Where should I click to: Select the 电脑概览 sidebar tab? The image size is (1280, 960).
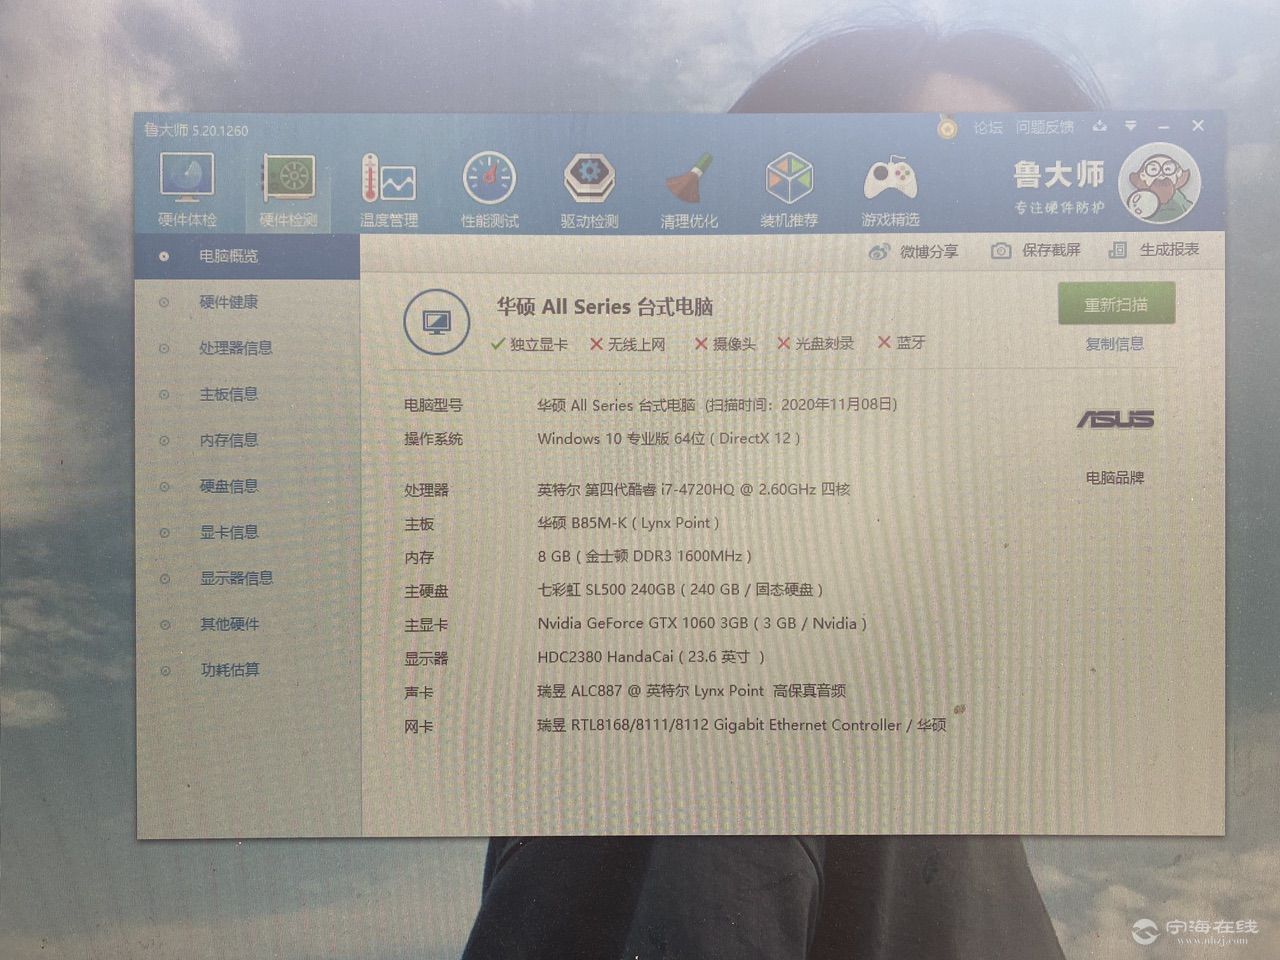(247, 256)
